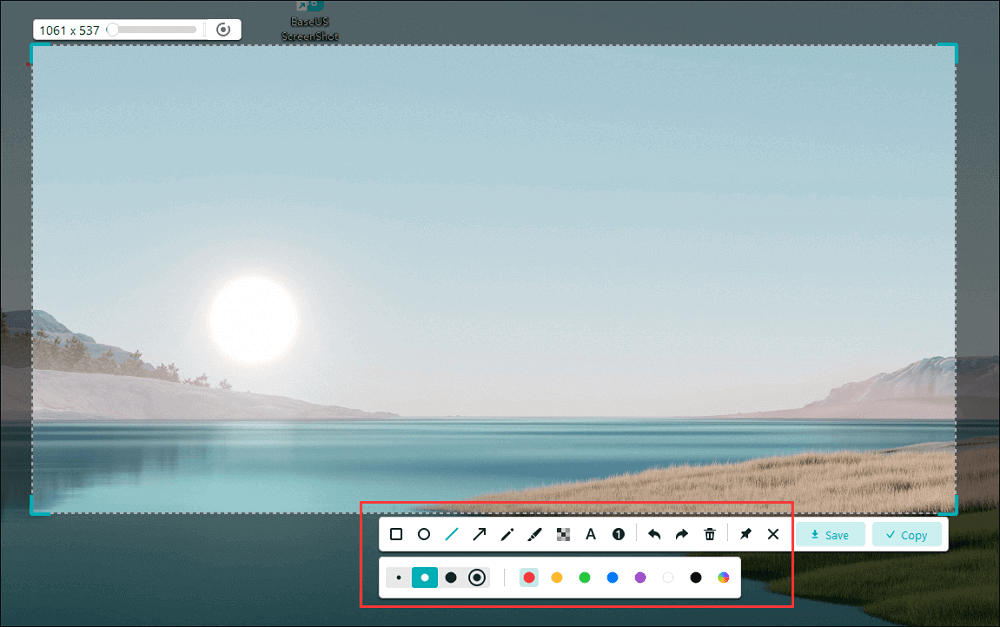Redo the undone annotation

[681, 534]
